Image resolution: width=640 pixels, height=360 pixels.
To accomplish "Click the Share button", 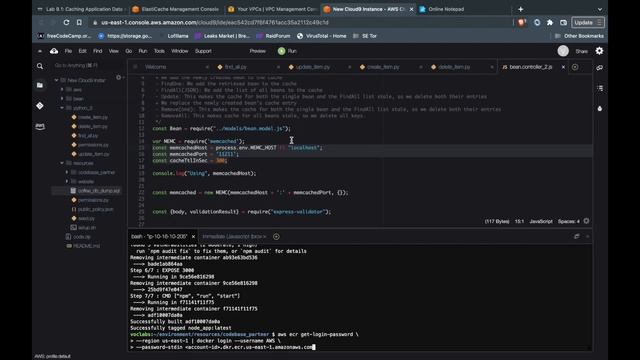I will pyautogui.click(x=582, y=51).
